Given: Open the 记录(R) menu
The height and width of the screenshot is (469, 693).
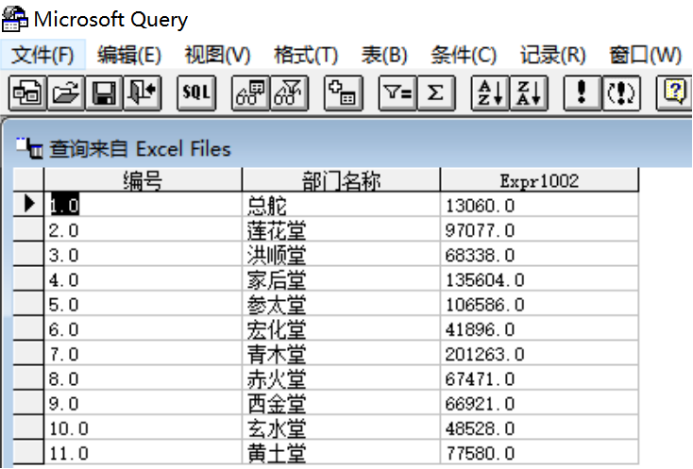Looking at the screenshot, I should coord(552,55).
